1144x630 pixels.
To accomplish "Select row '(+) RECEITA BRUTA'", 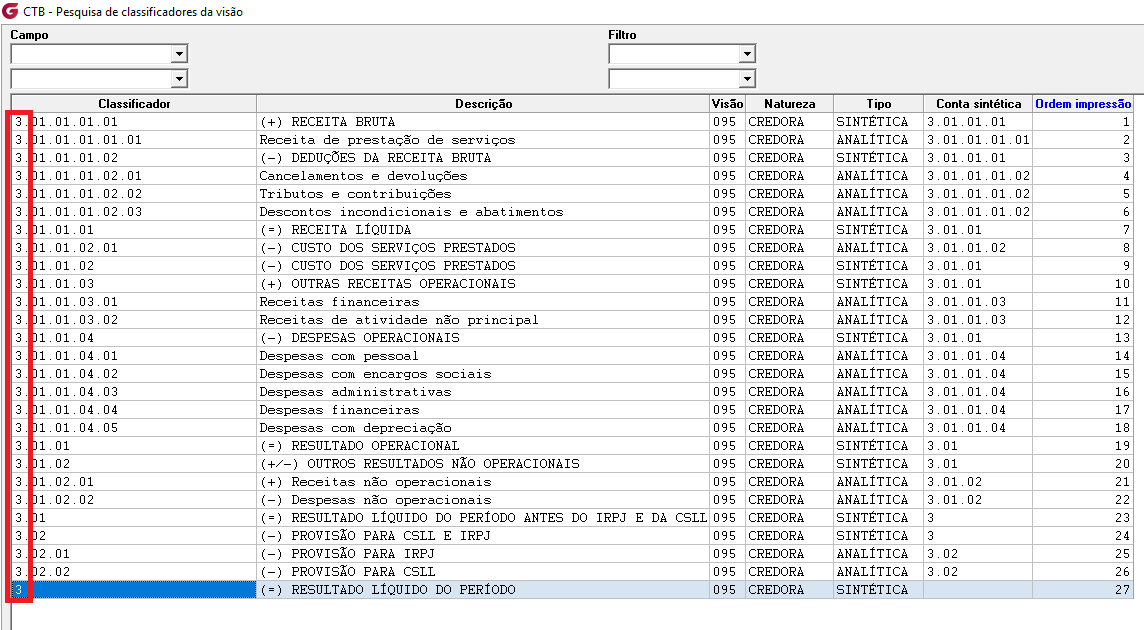I will click(572, 122).
